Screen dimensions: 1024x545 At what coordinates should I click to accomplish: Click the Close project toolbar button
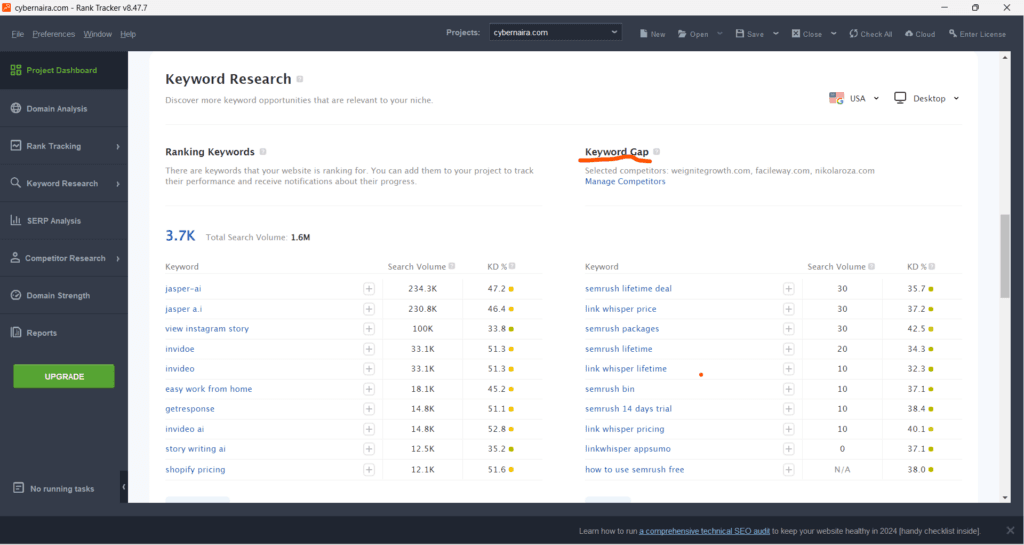(x=807, y=34)
